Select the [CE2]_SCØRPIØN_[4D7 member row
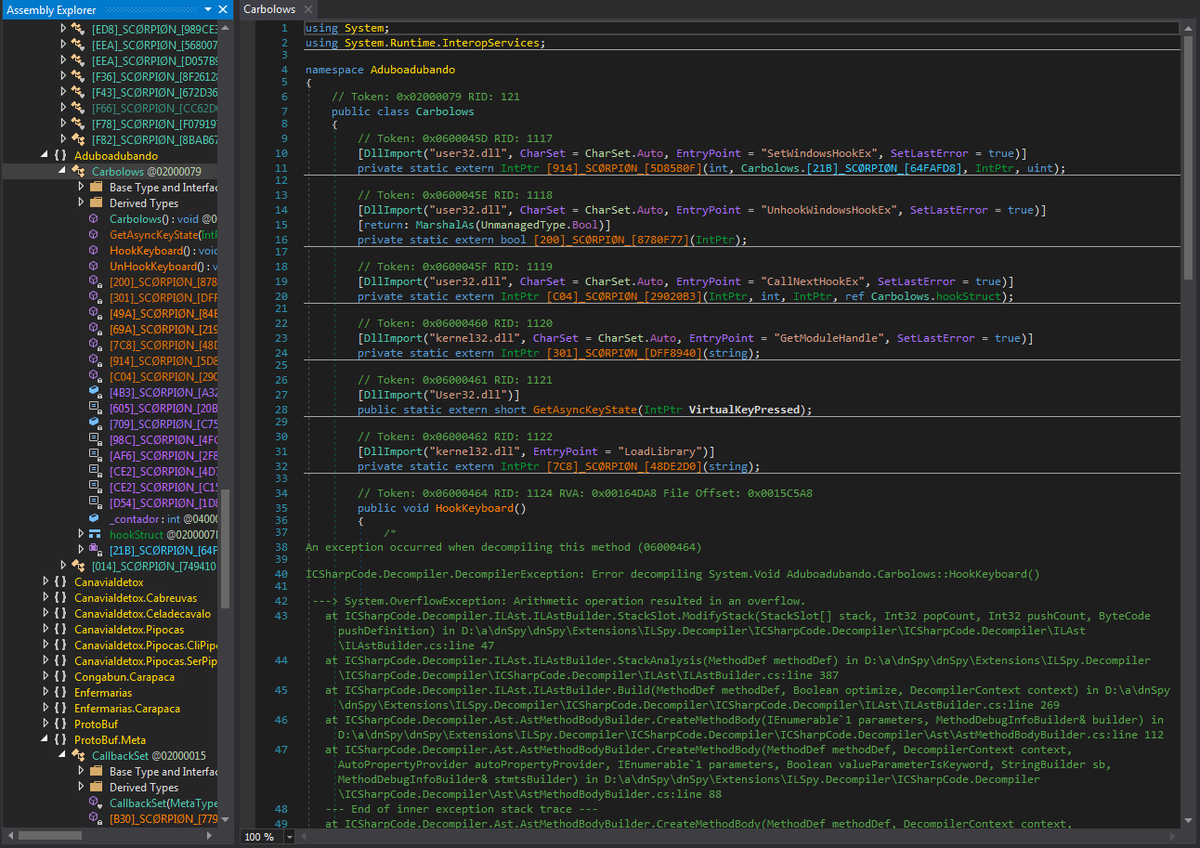 [162, 472]
